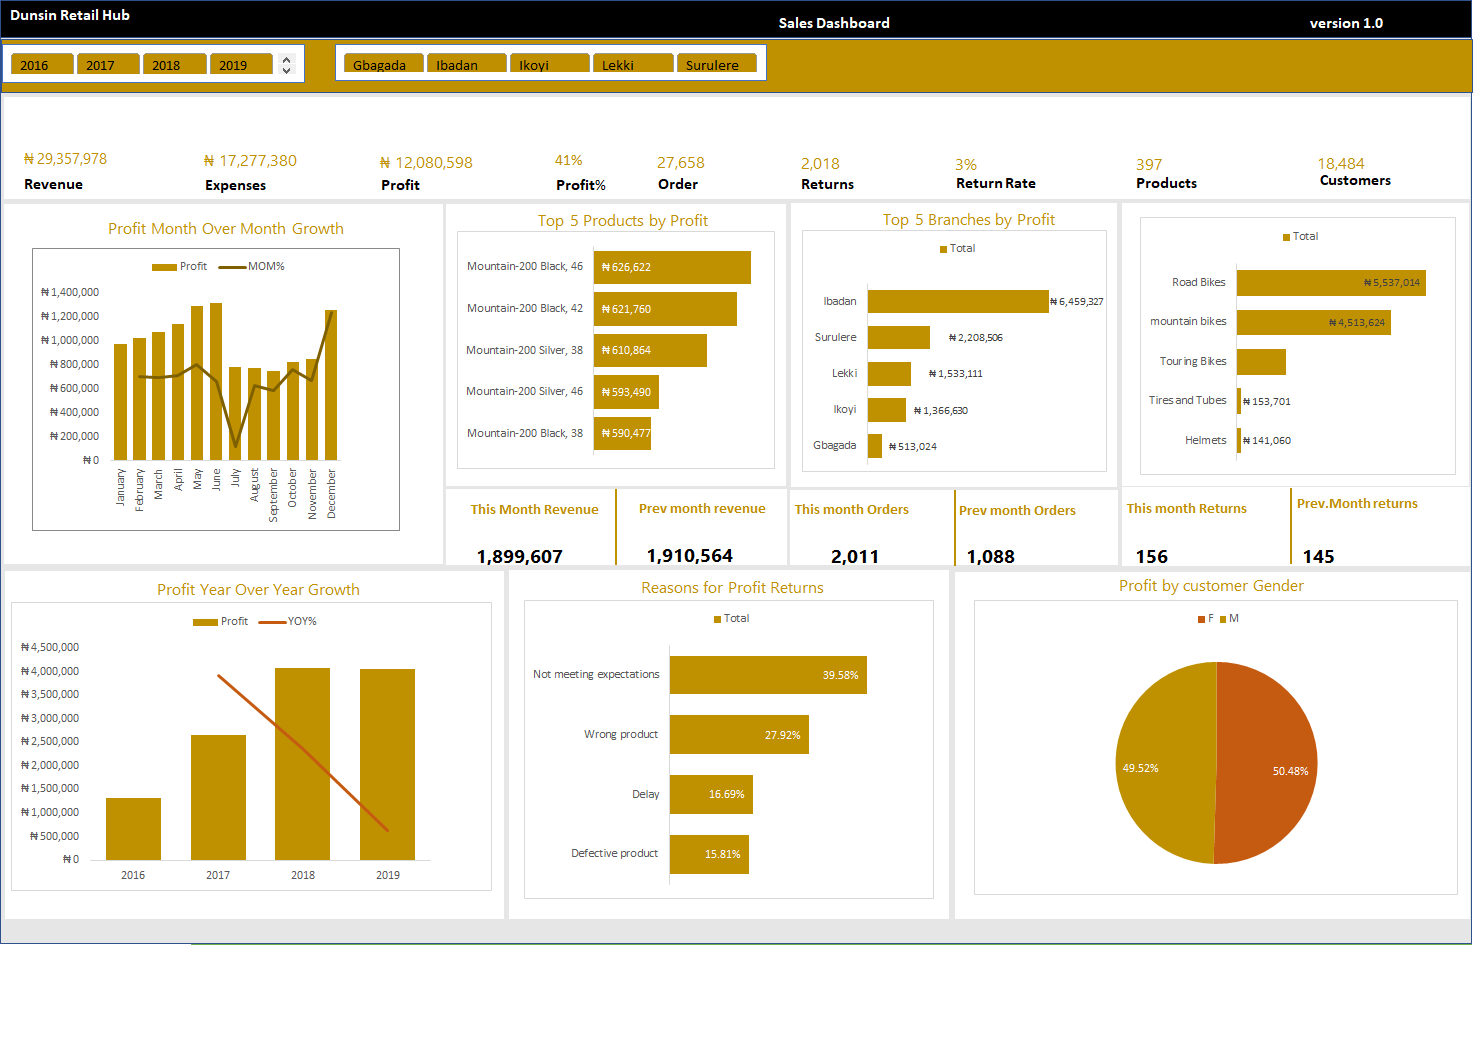Filter dashboard by year 2018
Screen dimensions: 1473x1043
tap(174, 65)
